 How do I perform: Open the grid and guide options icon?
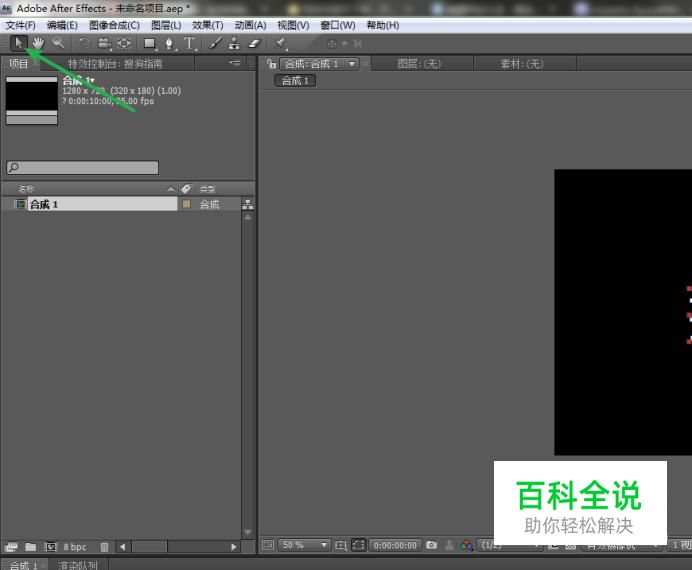(341, 545)
